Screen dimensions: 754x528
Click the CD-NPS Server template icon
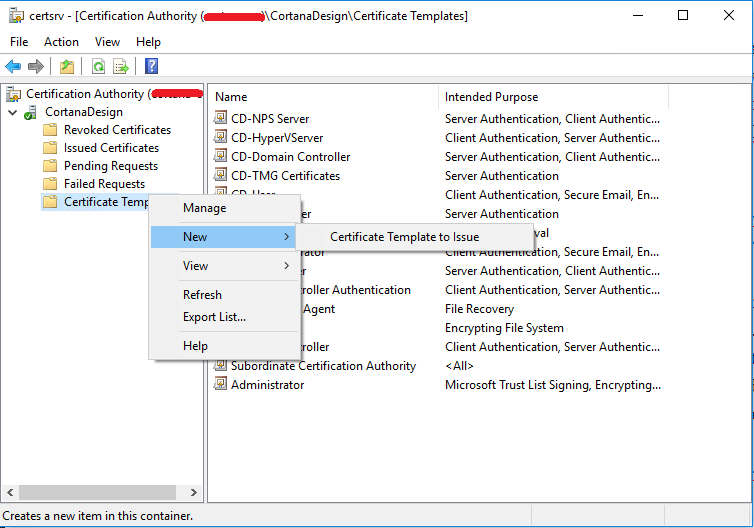(220, 117)
